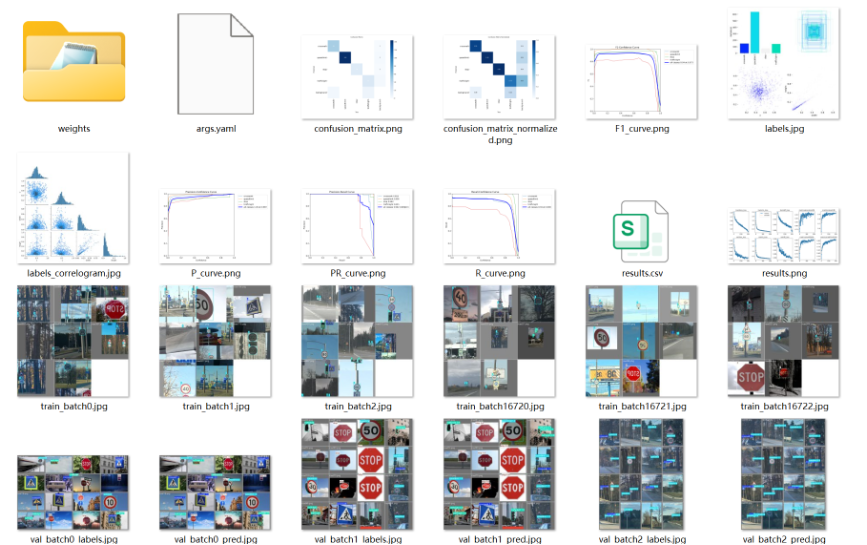
Task: Click the 'train_batch0.jpg' file name
Action: click(x=74, y=406)
